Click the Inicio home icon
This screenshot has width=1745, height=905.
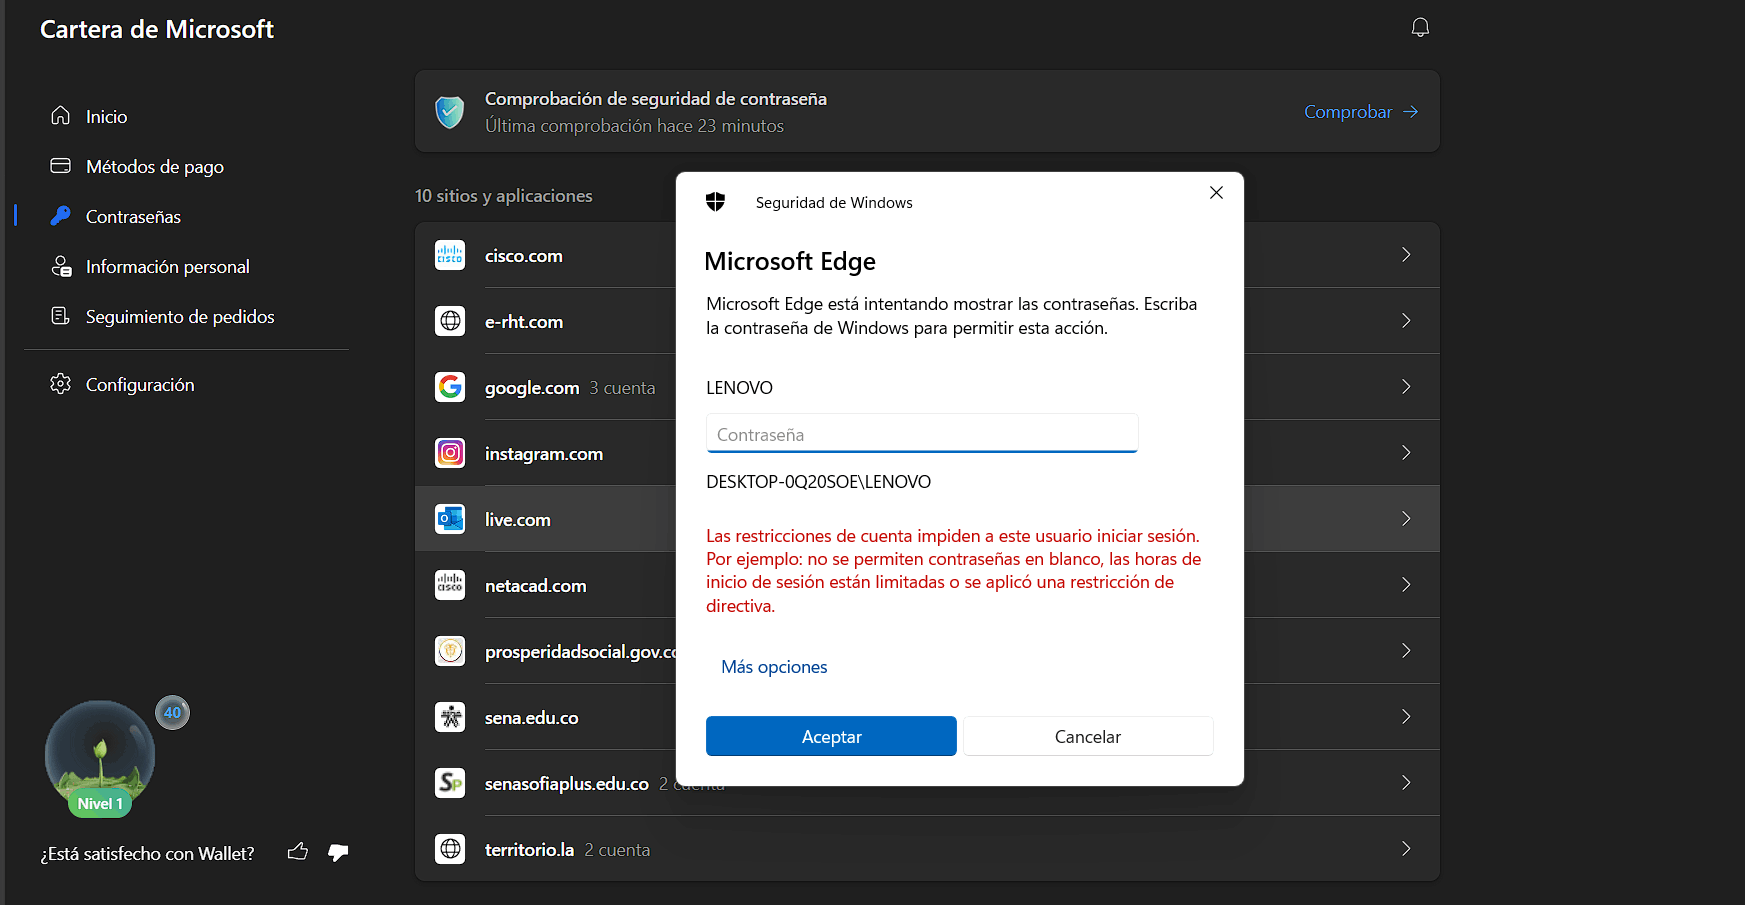coord(61,116)
